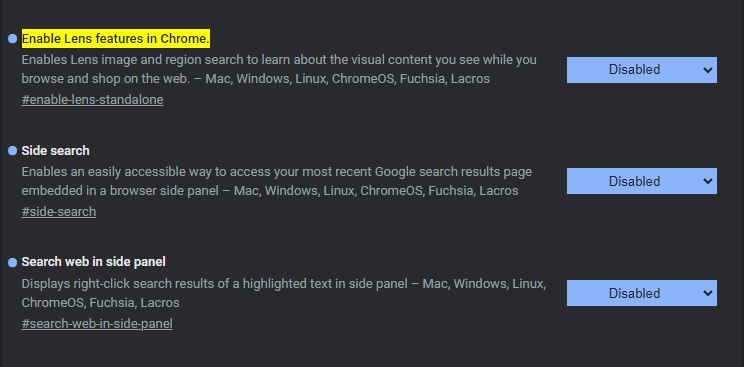The height and width of the screenshot is (367, 744).
Task: Click the chevron arrow on the Side search dropdown
Action: point(707,181)
